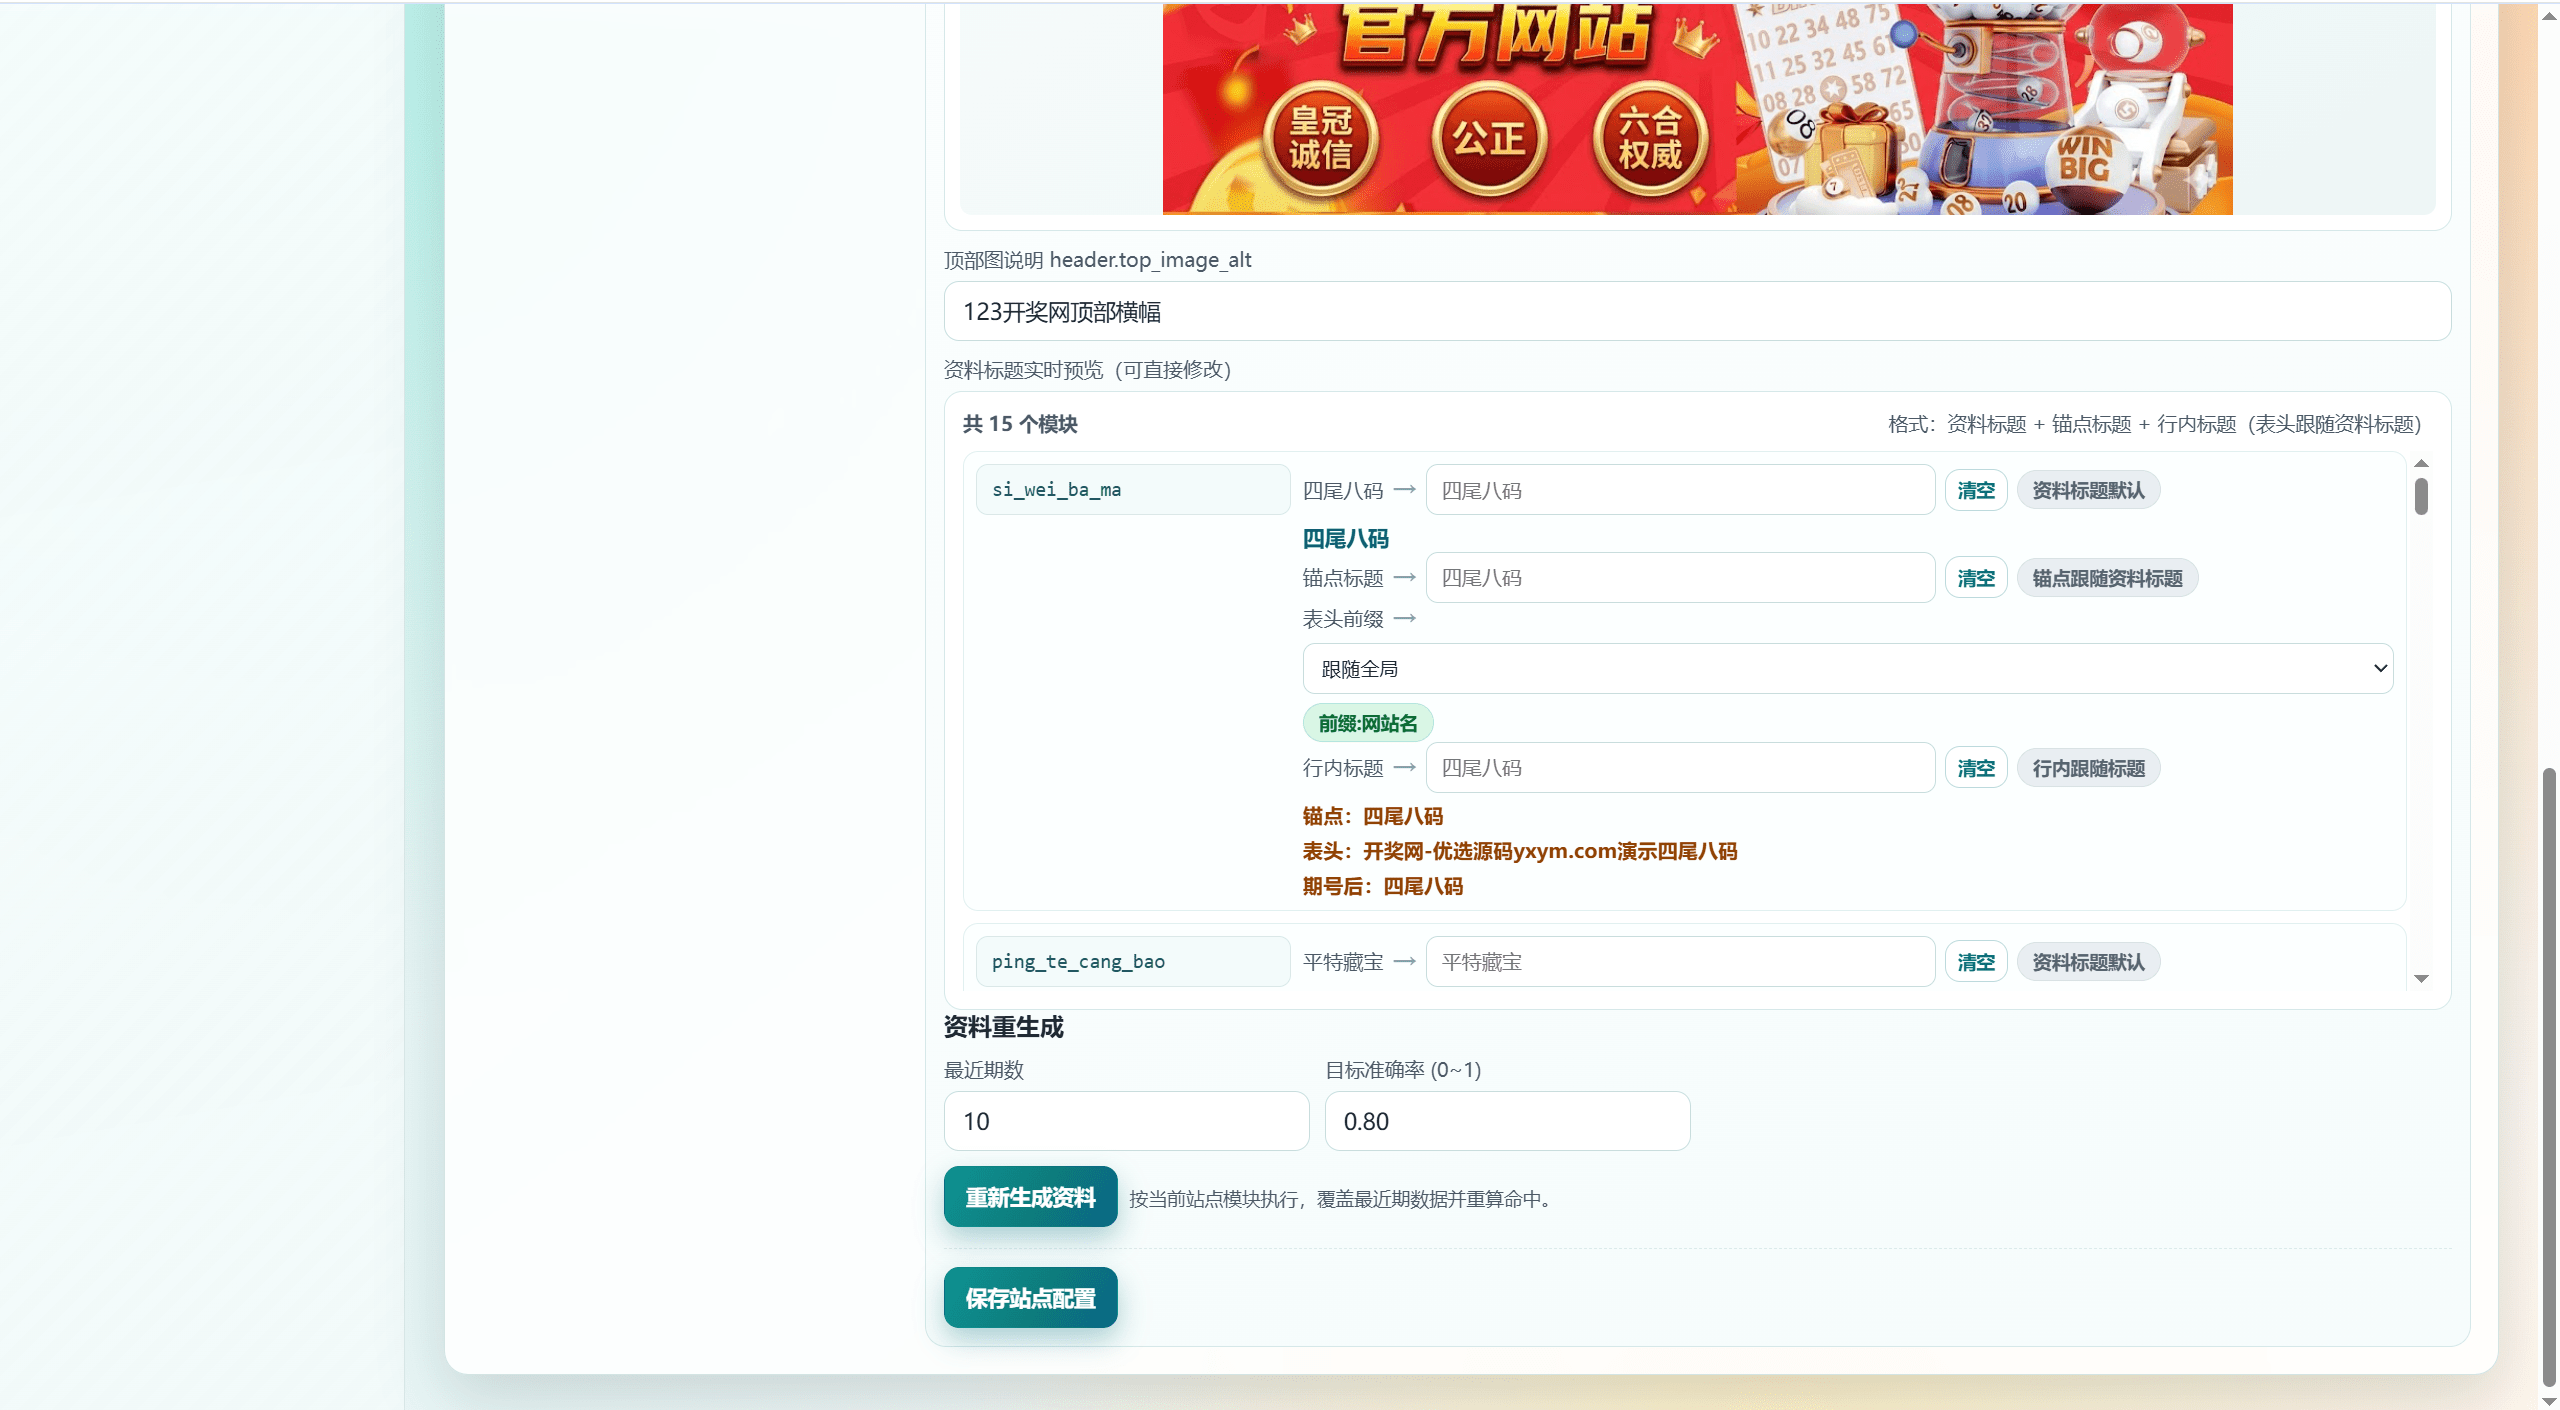Screen dimensions: 2560x1410
Task: Click the 重新生成资料 button
Action: tap(1030, 1197)
